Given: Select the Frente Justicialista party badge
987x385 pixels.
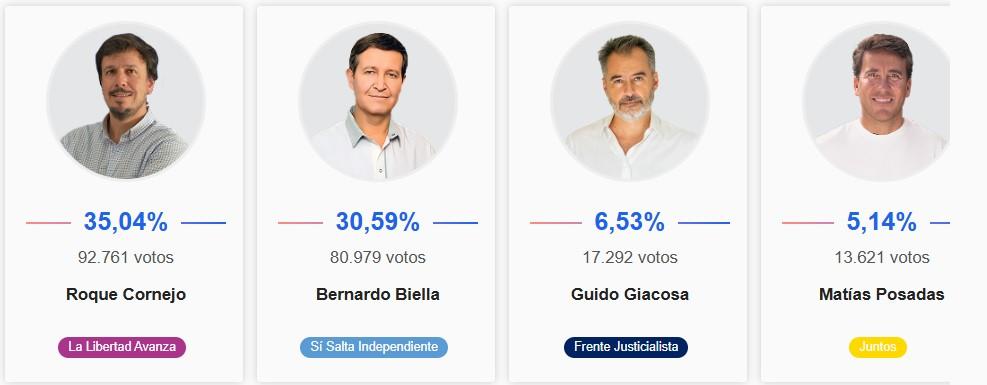Looking at the screenshot, I should click(626, 347).
